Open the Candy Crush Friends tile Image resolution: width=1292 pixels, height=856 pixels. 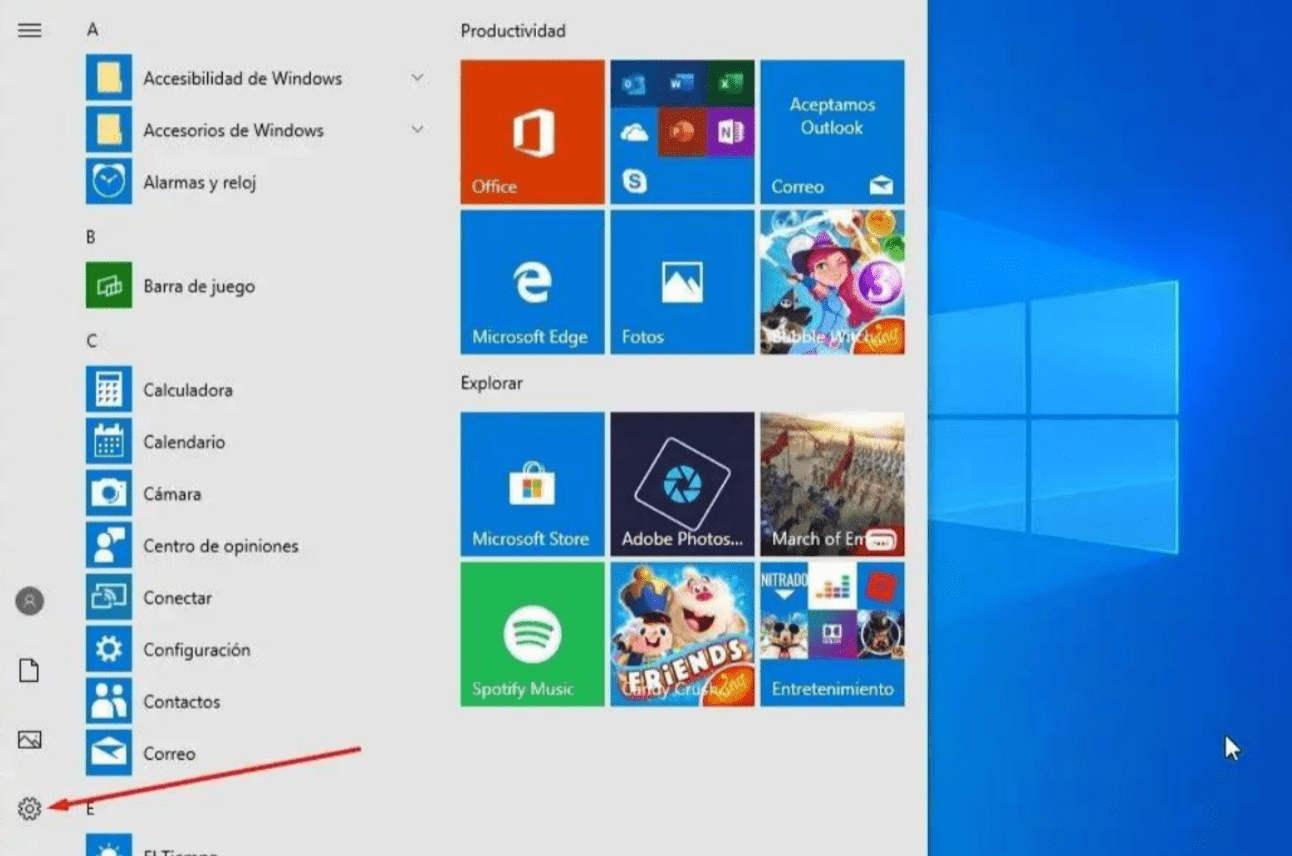(x=682, y=634)
